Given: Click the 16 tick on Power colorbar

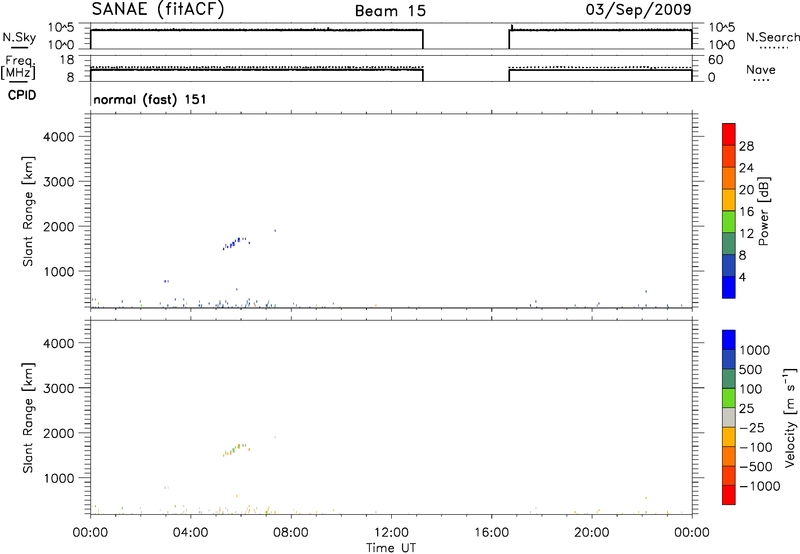Looking at the screenshot, I should tap(746, 212).
